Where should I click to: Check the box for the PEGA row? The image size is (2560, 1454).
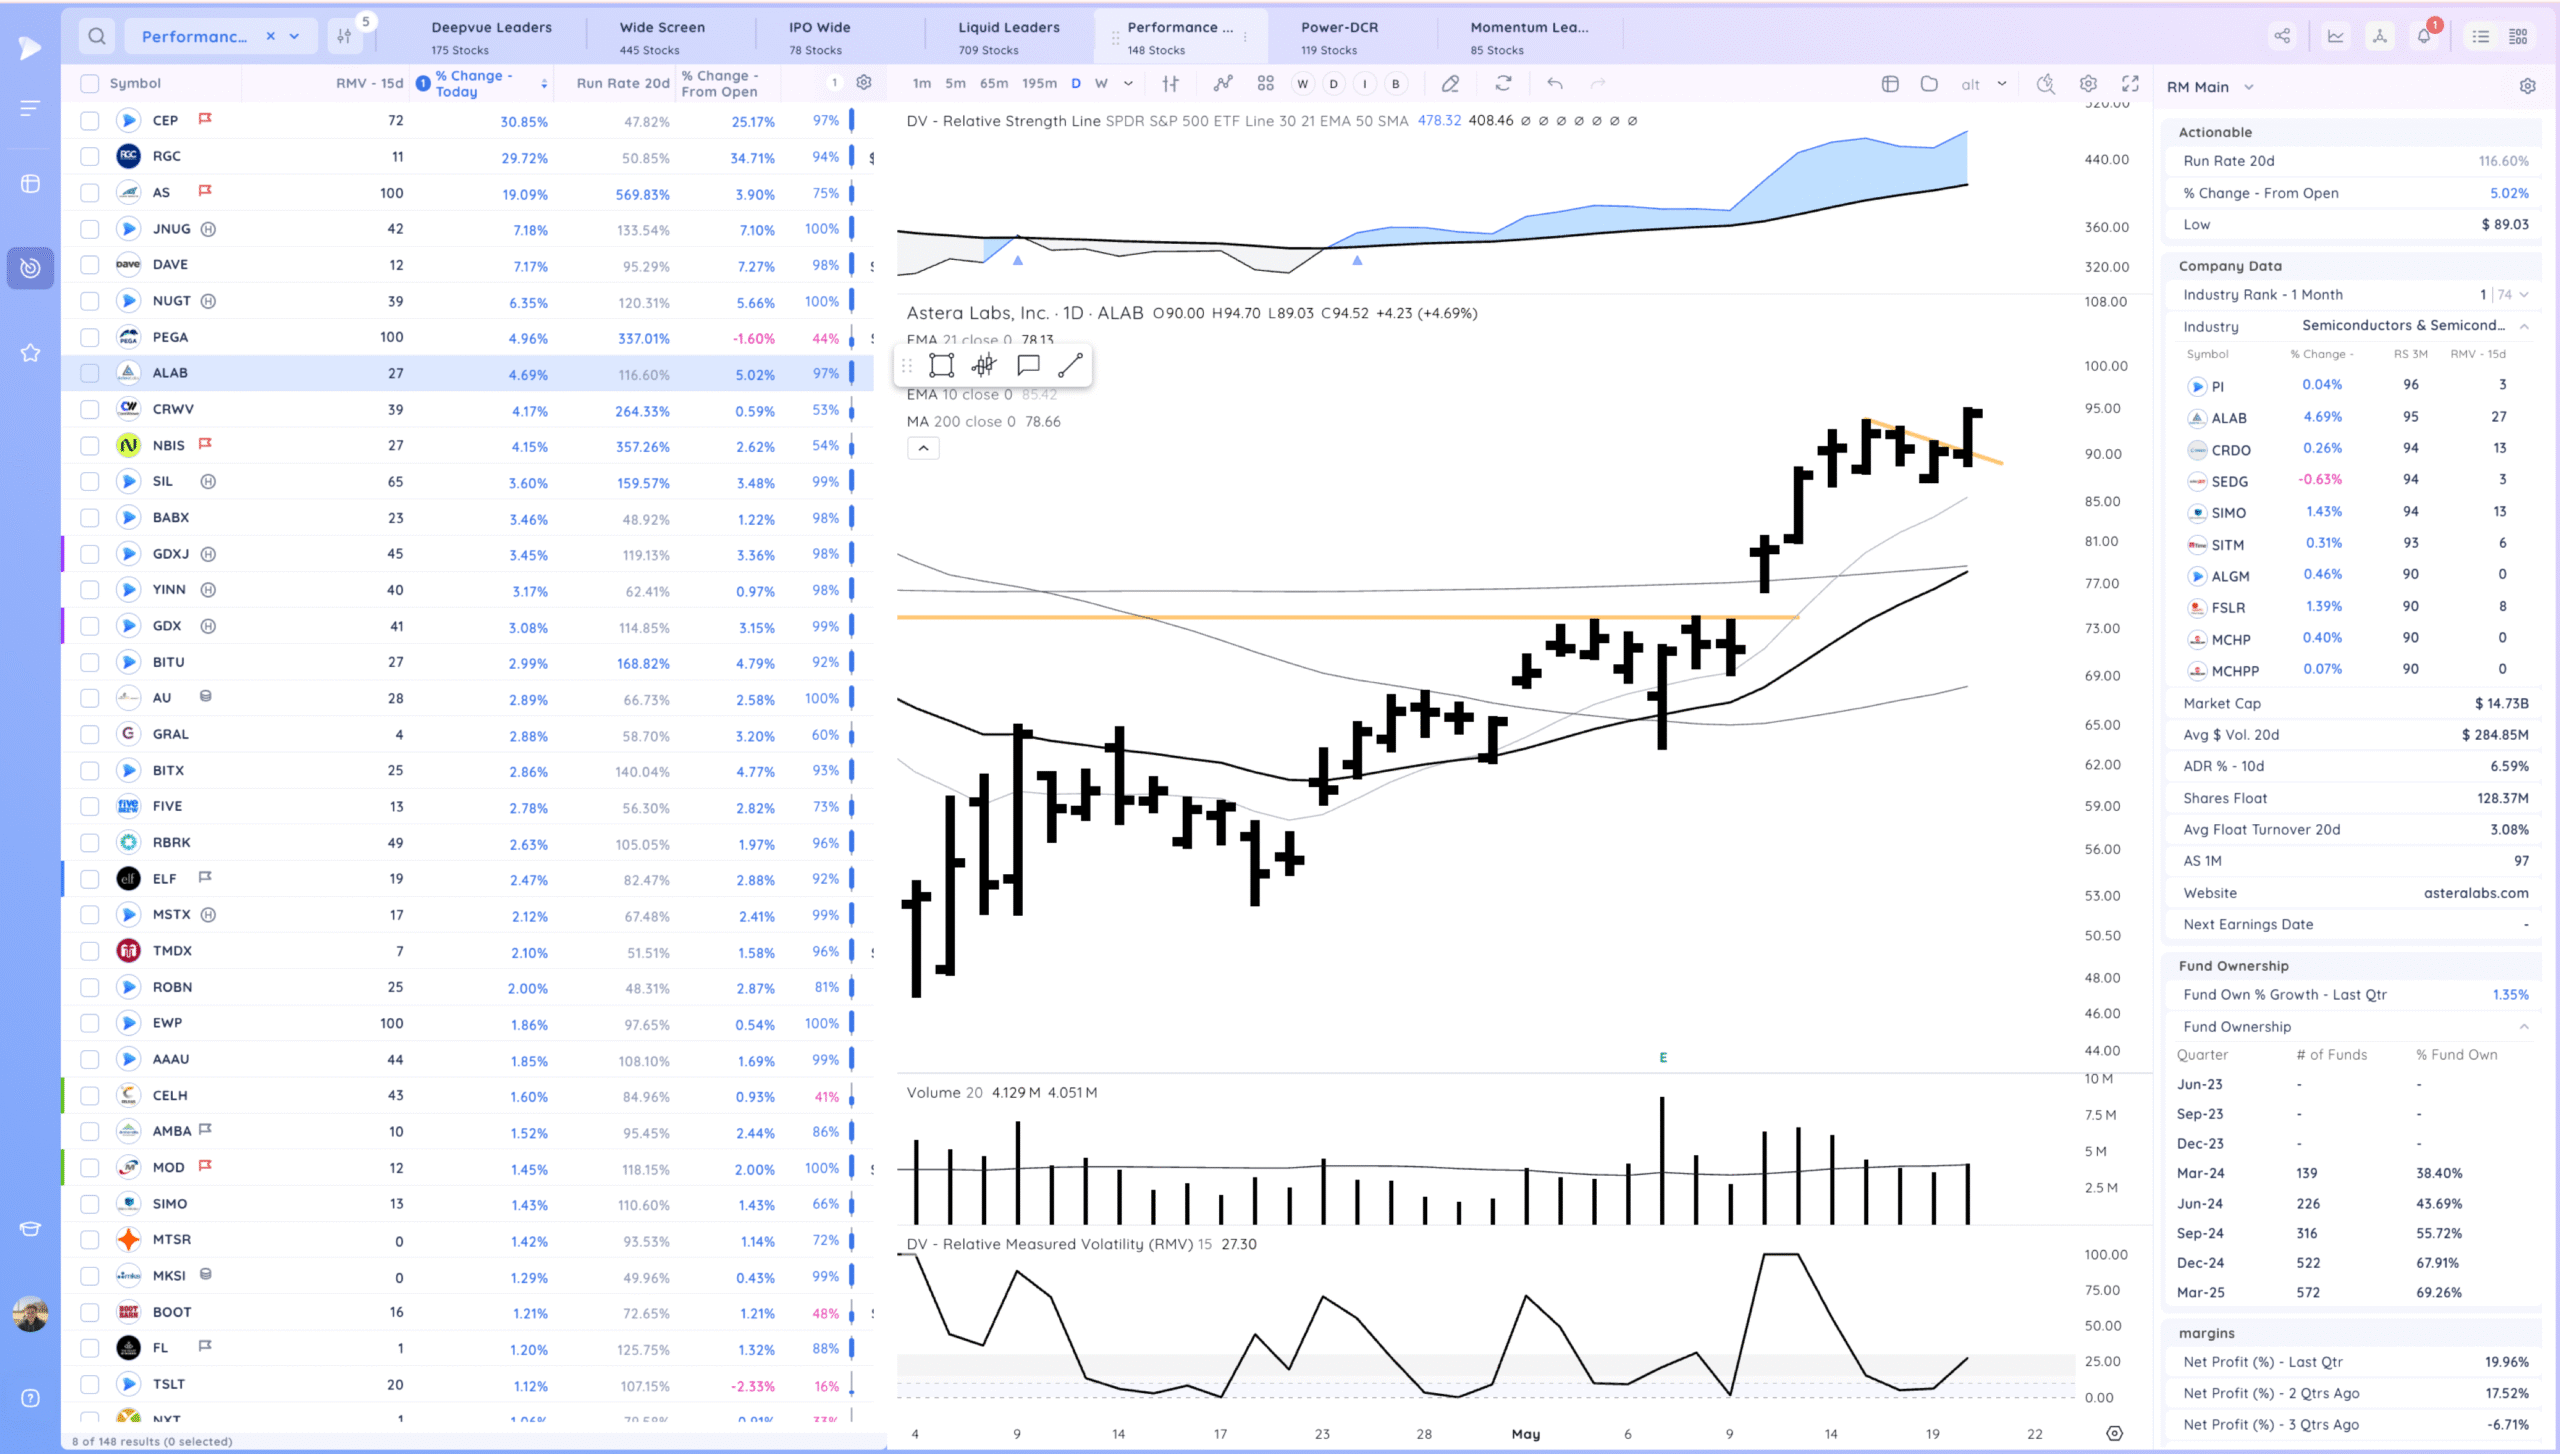tap(90, 337)
